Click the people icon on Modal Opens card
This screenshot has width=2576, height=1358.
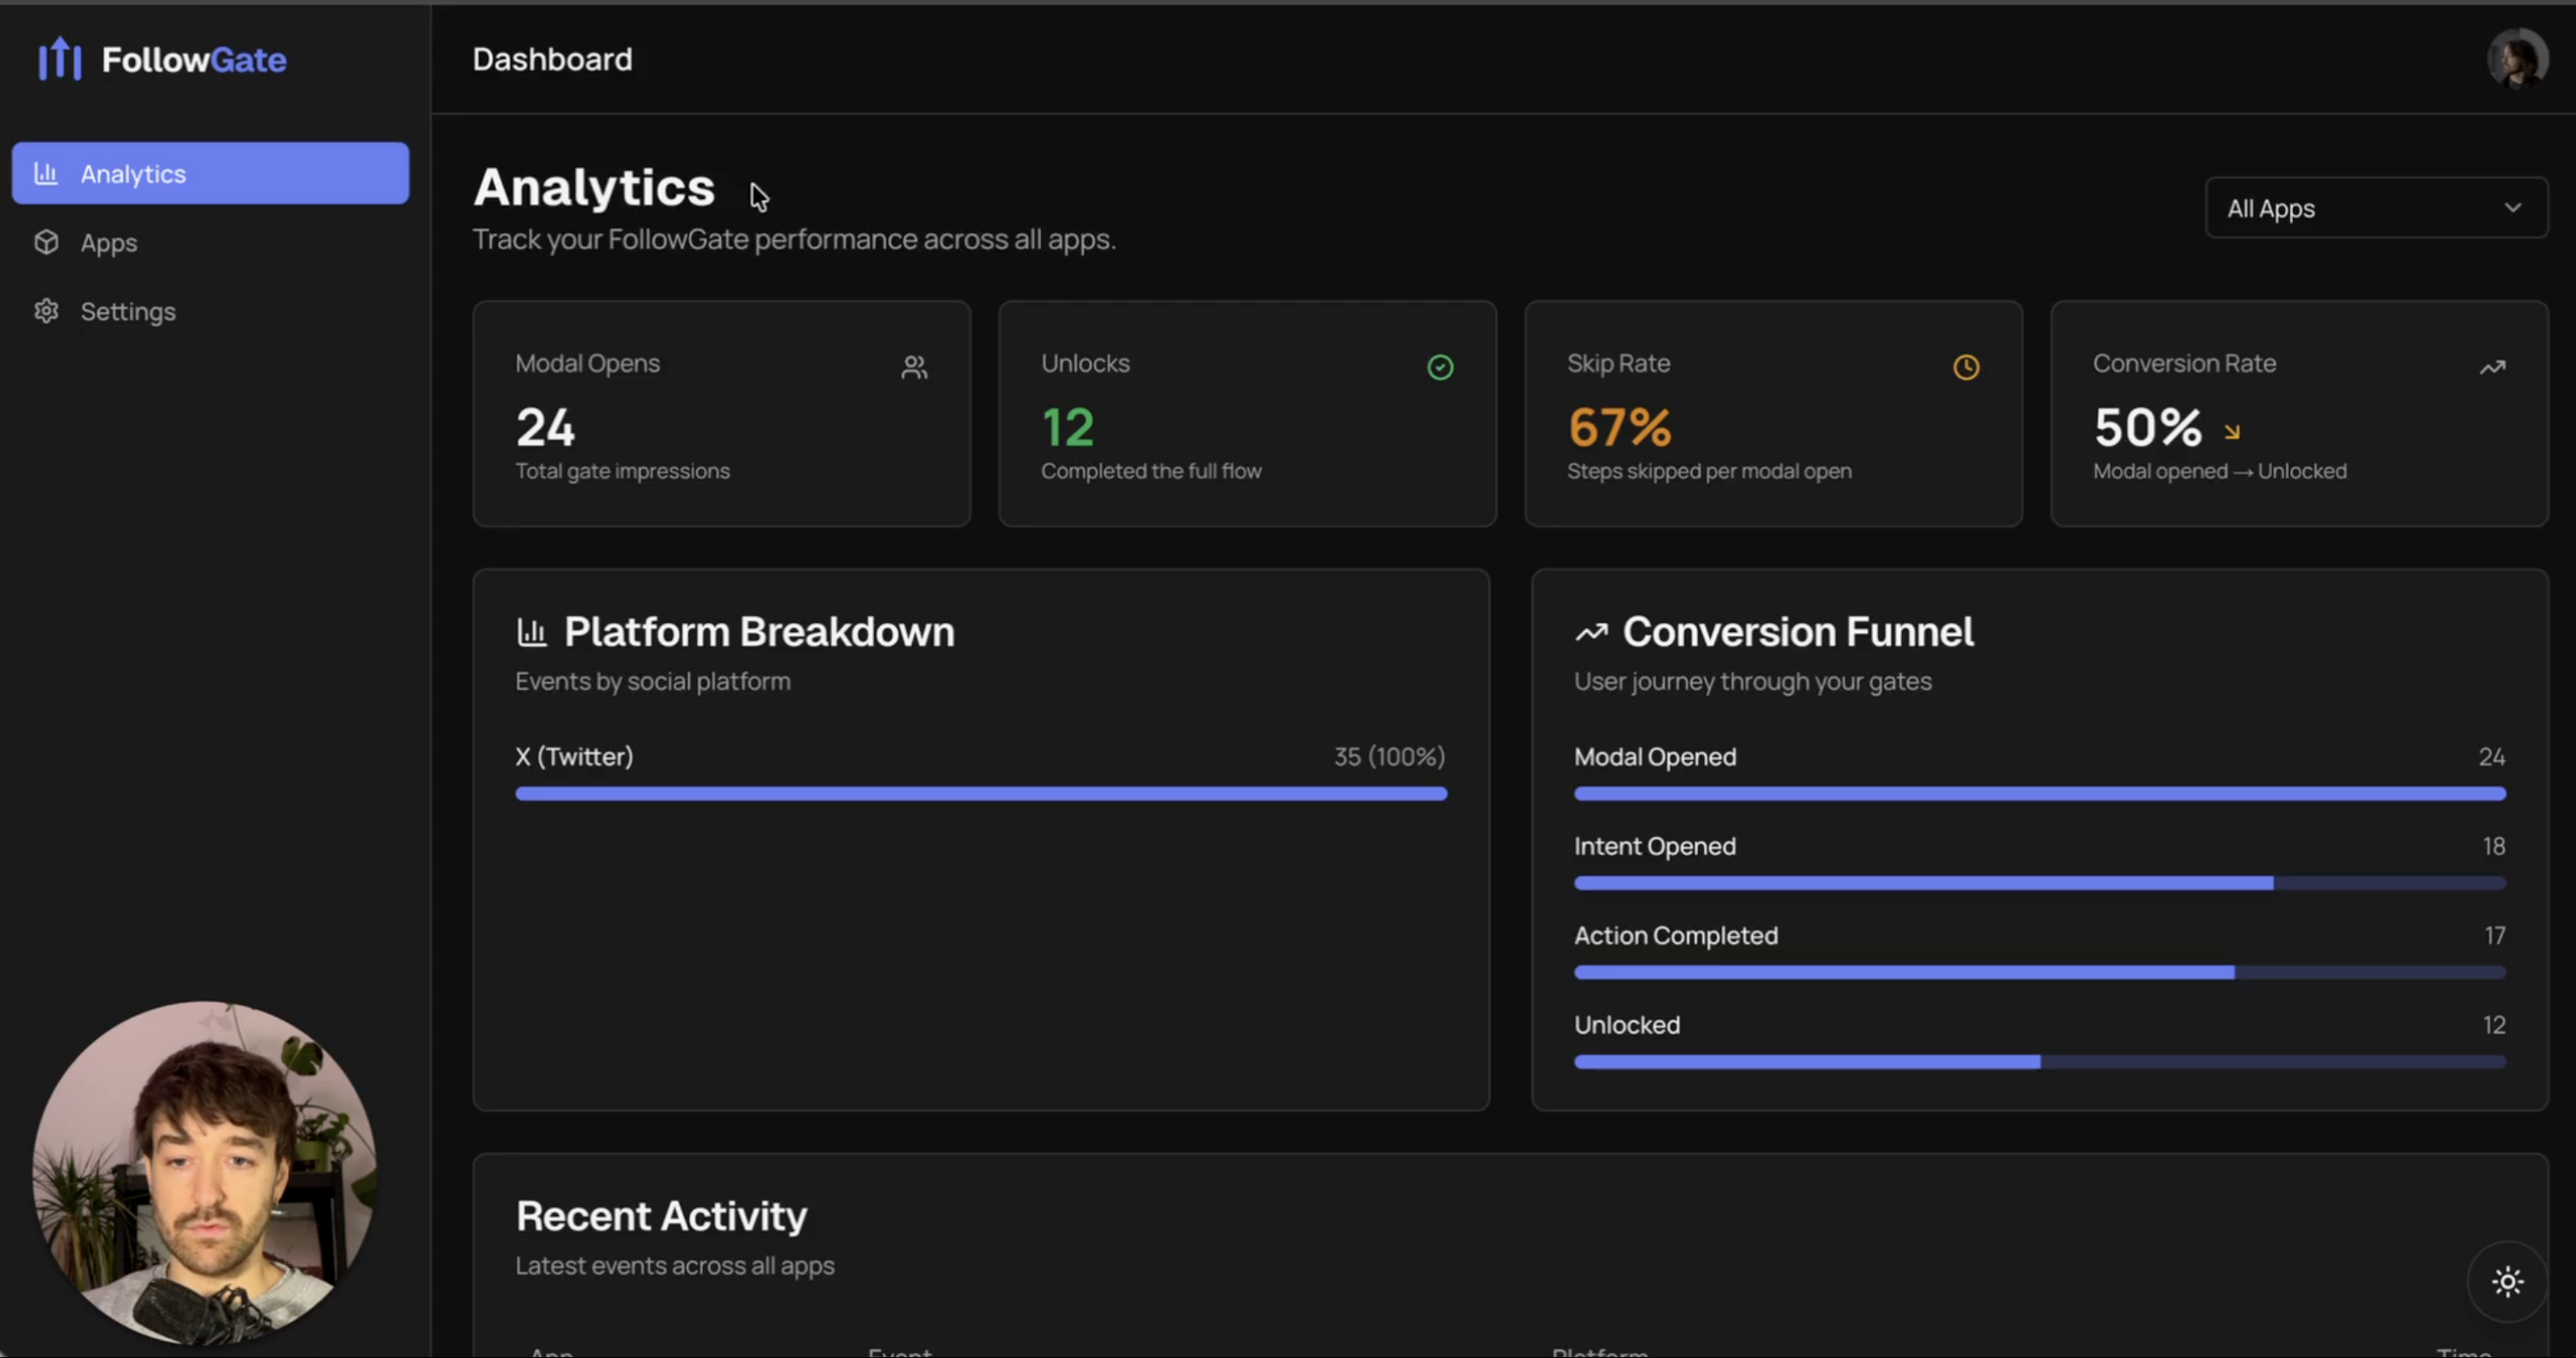[913, 367]
